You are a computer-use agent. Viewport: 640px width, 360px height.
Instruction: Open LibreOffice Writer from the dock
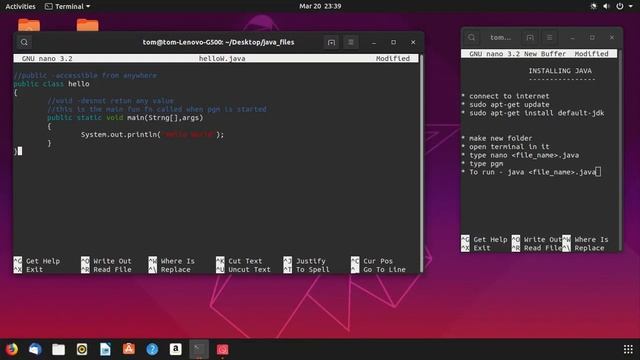105,349
